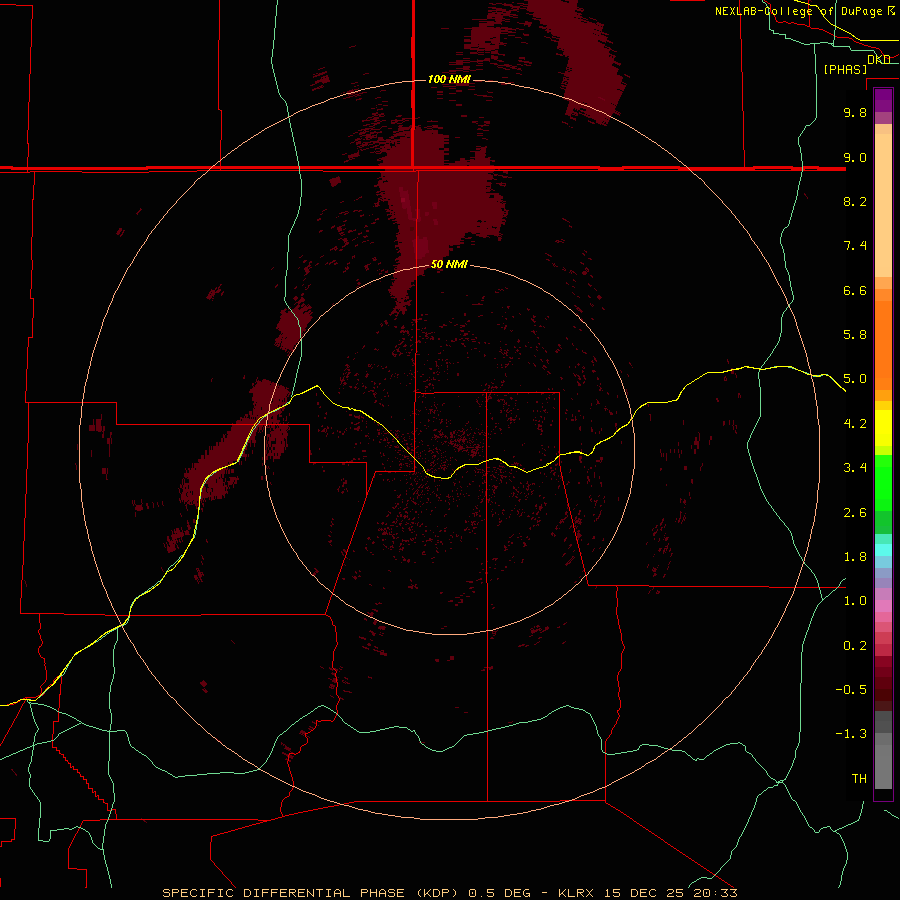Click the 5.0 scale value
This screenshot has height=900, width=900.
(x=855, y=379)
